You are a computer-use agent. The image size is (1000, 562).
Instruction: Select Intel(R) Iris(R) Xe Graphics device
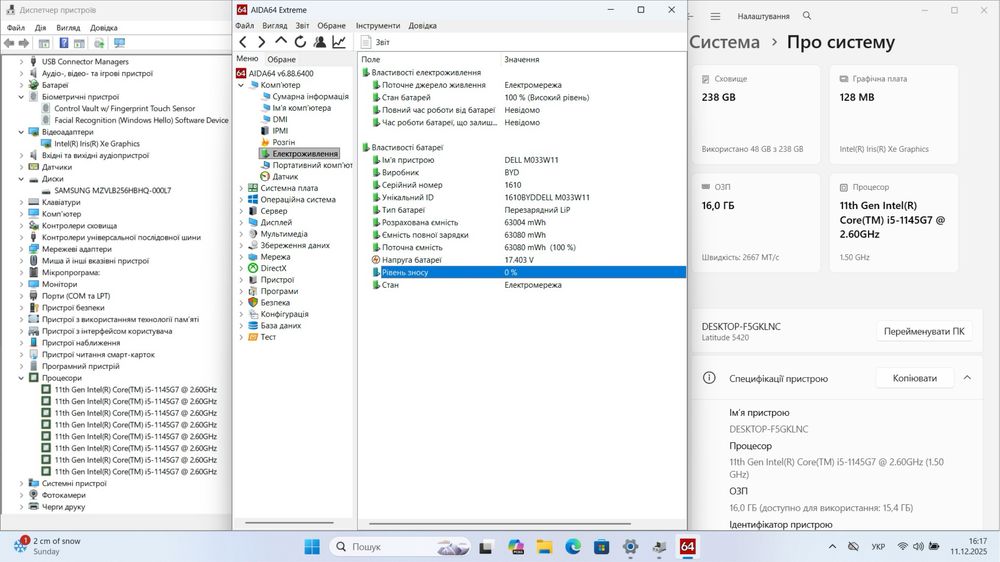point(97,144)
